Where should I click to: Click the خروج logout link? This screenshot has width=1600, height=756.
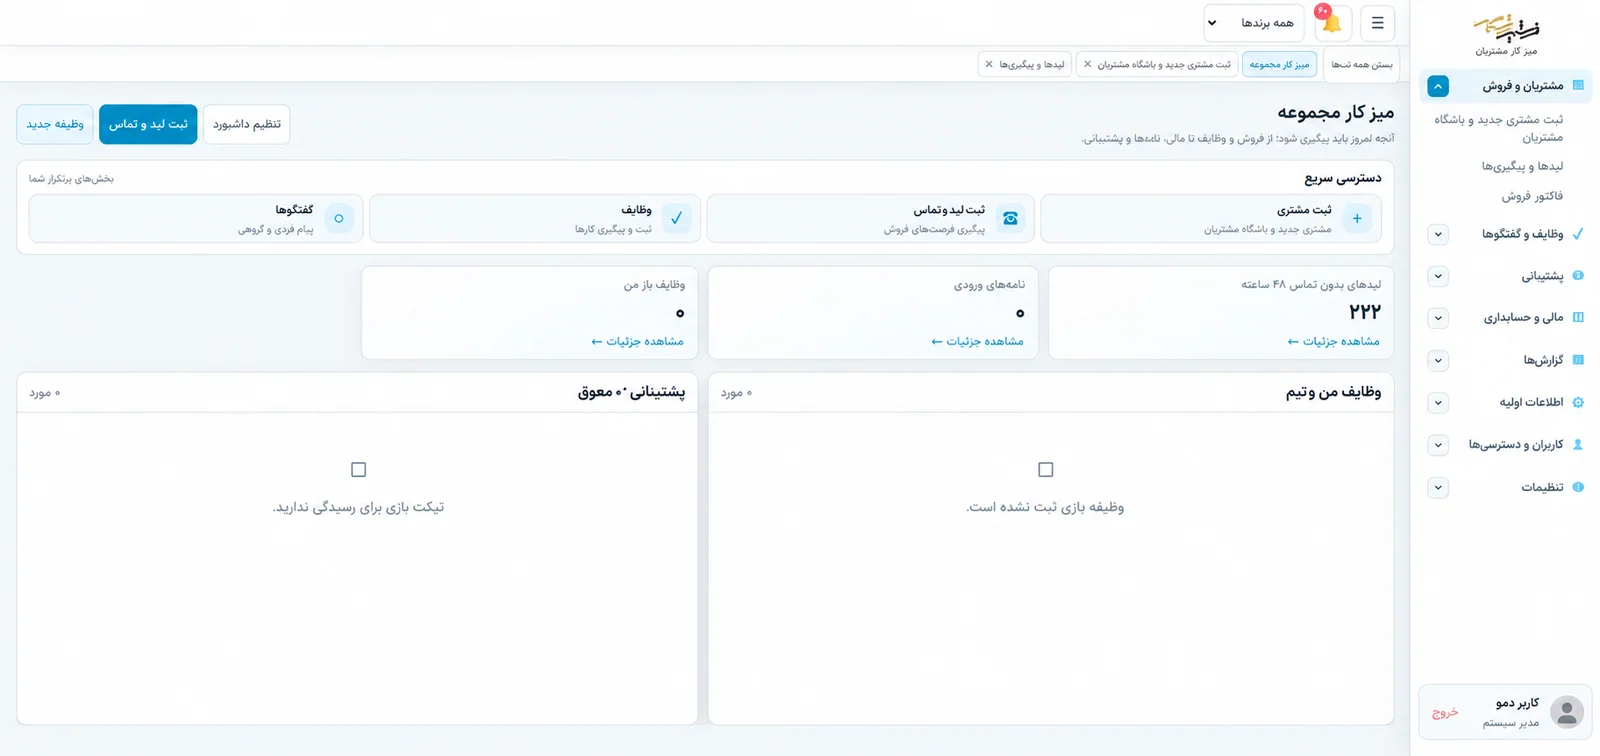pos(1445,713)
